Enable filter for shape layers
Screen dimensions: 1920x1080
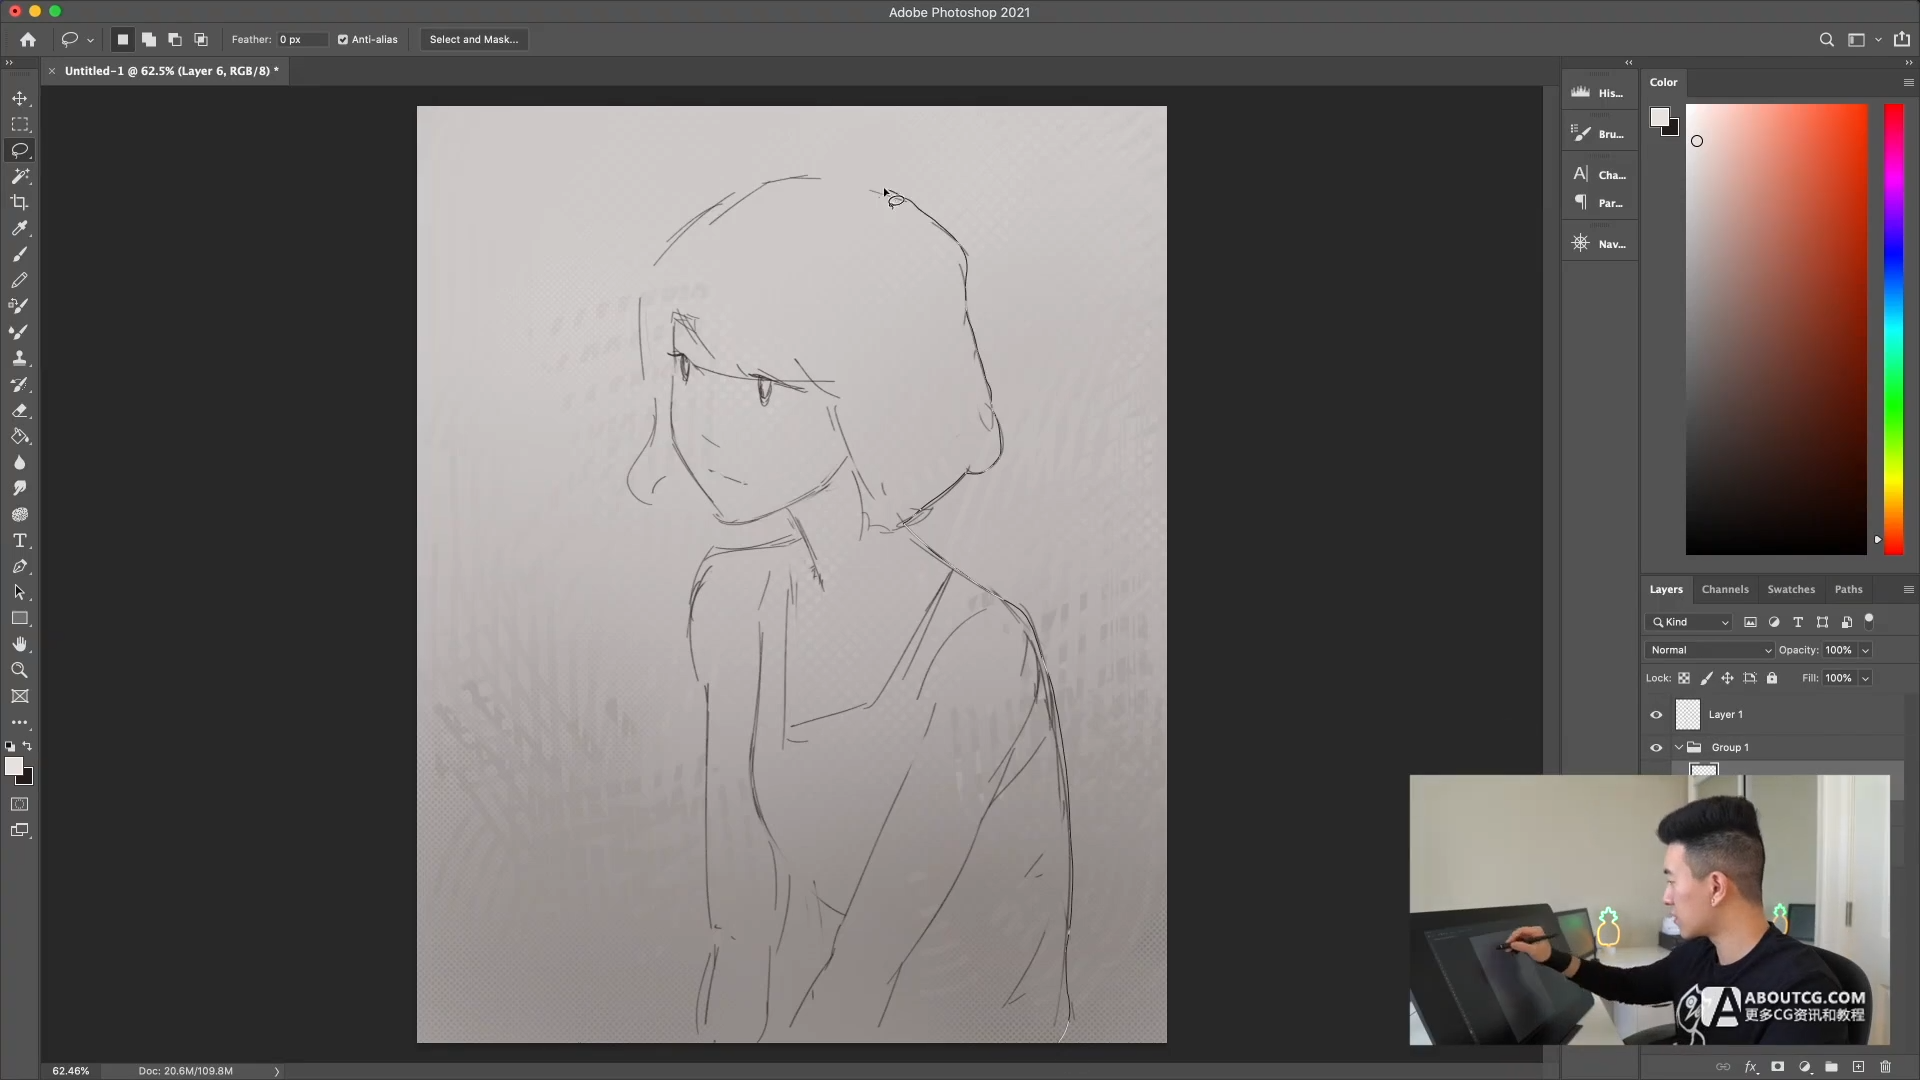click(1822, 622)
